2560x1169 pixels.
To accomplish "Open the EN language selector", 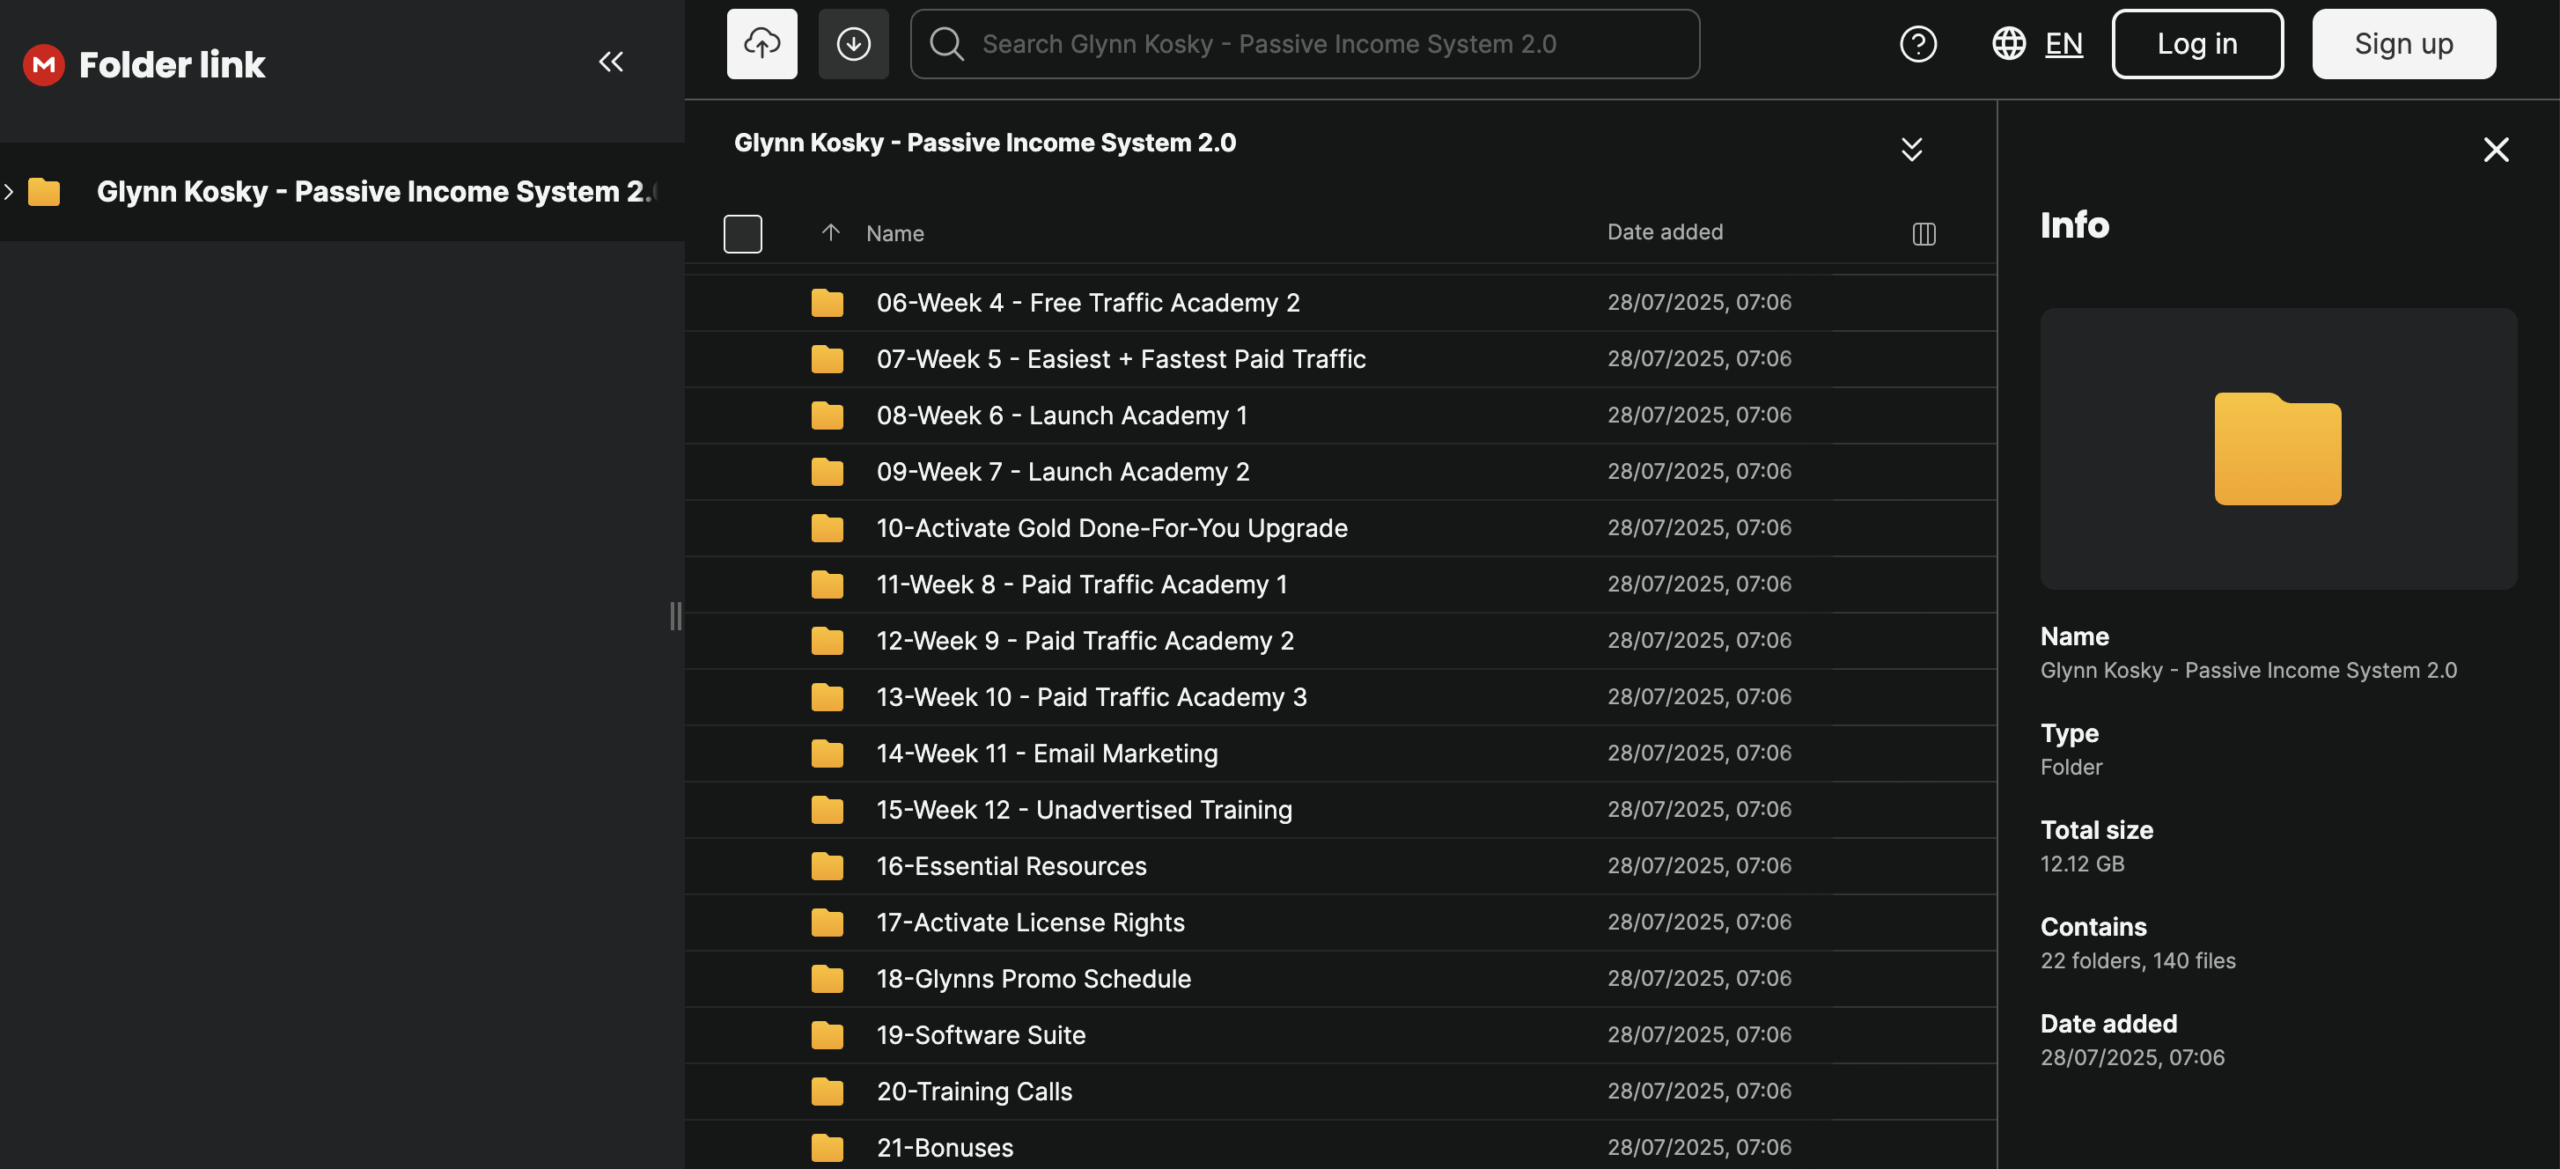I will click(2063, 44).
